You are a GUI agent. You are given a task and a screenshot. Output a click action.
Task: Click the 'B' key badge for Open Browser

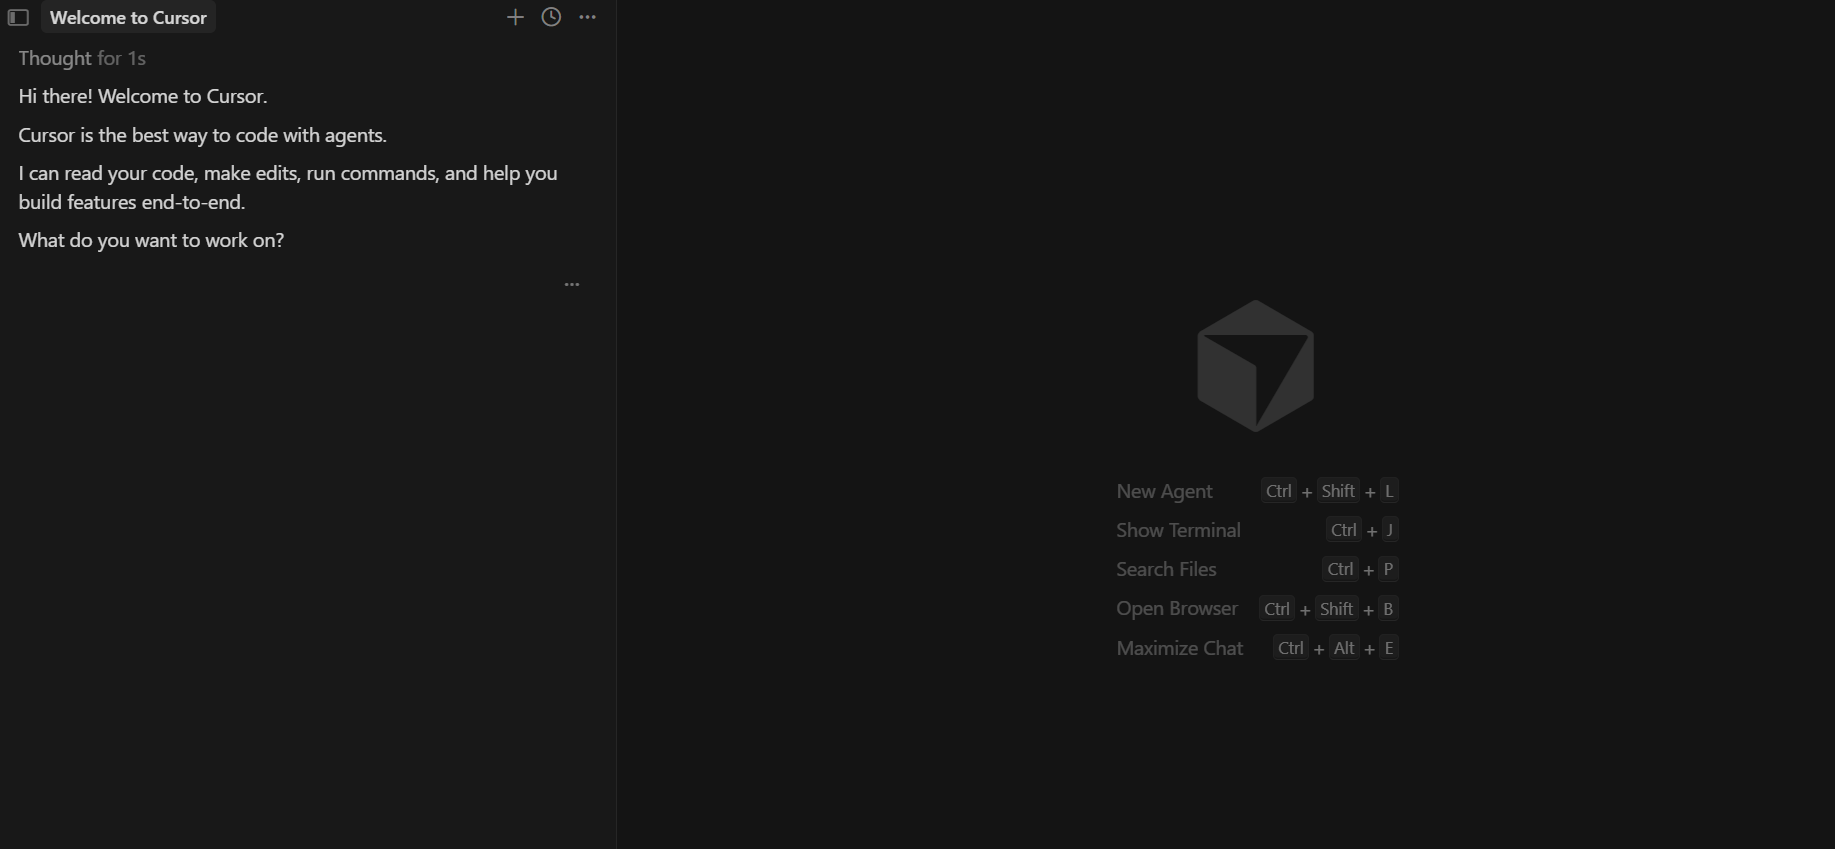pyautogui.click(x=1388, y=609)
